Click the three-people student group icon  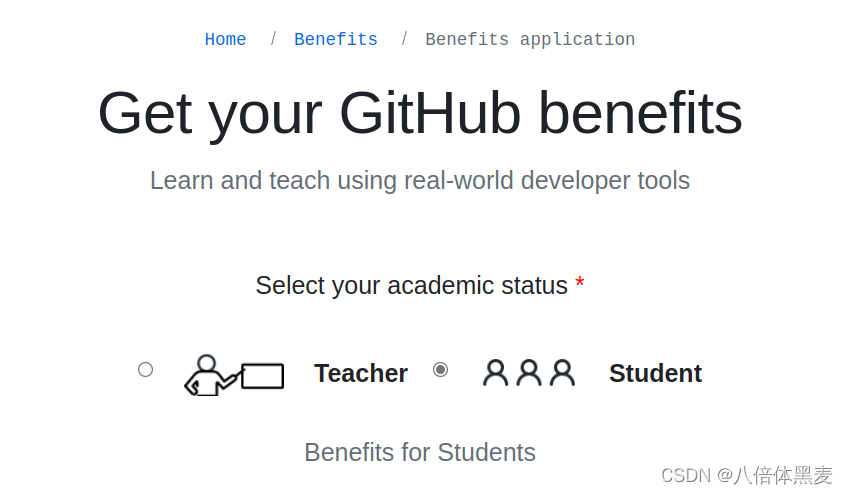coord(529,373)
